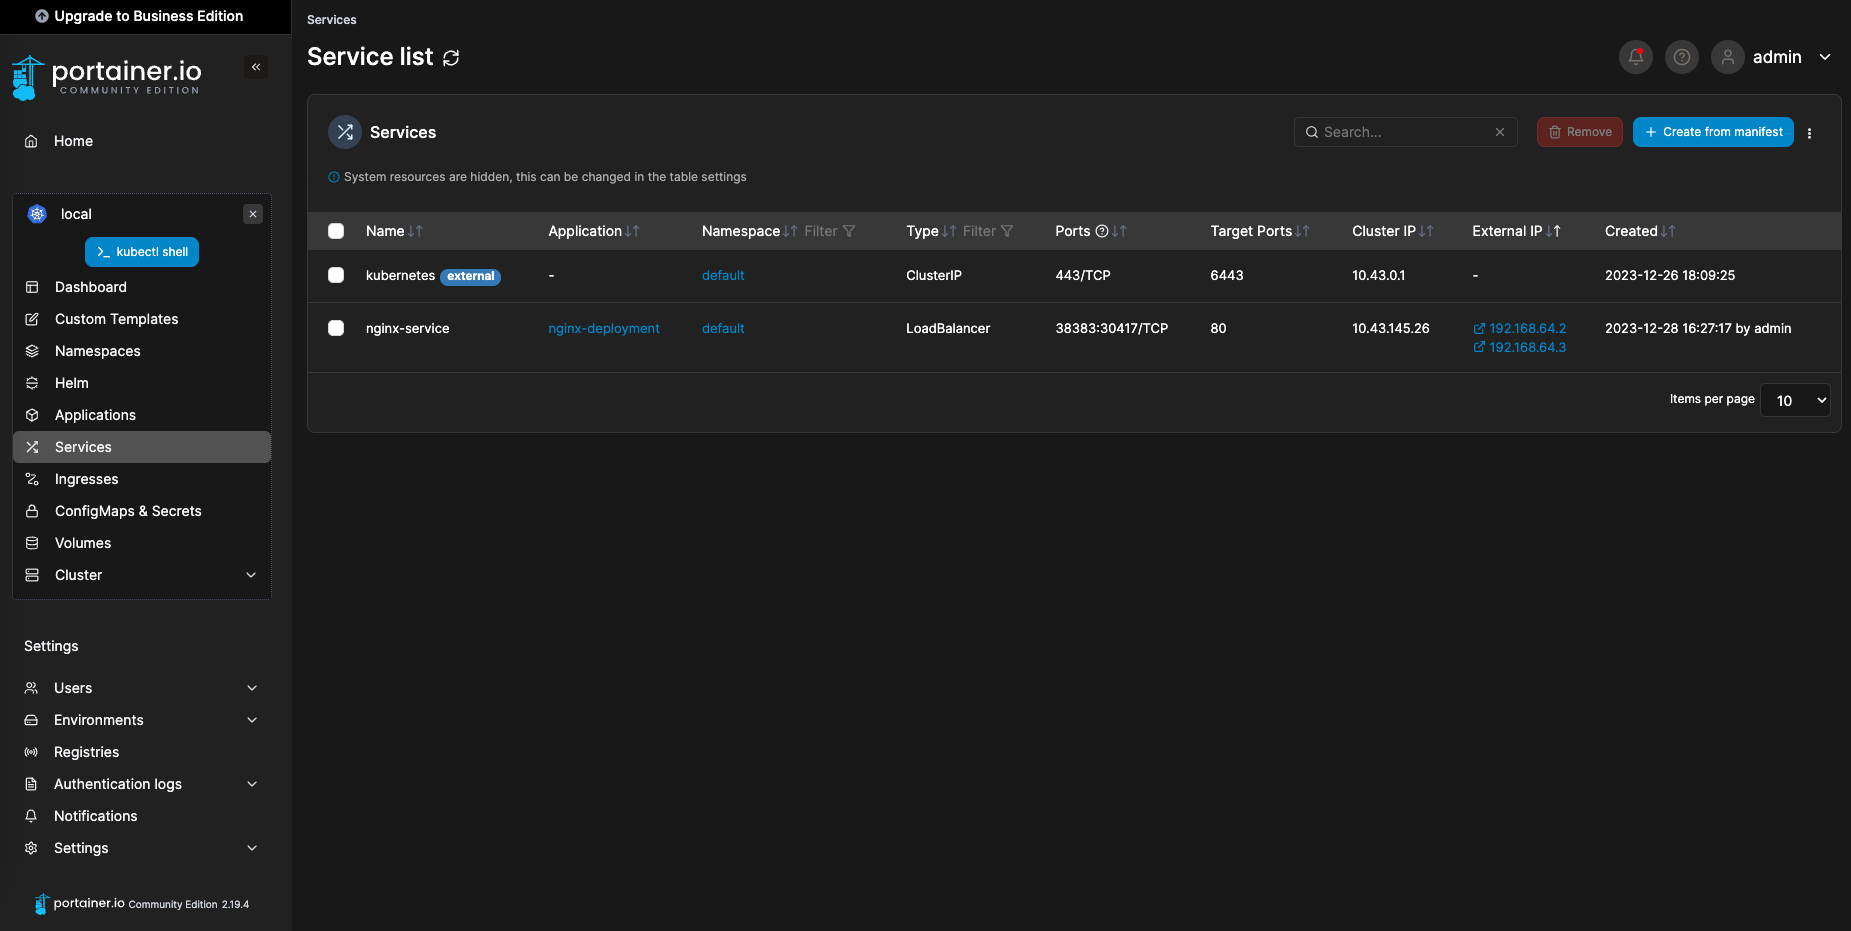The width and height of the screenshot is (1851, 931).
Task: Sort by Created column
Action: coord(1640,231)
